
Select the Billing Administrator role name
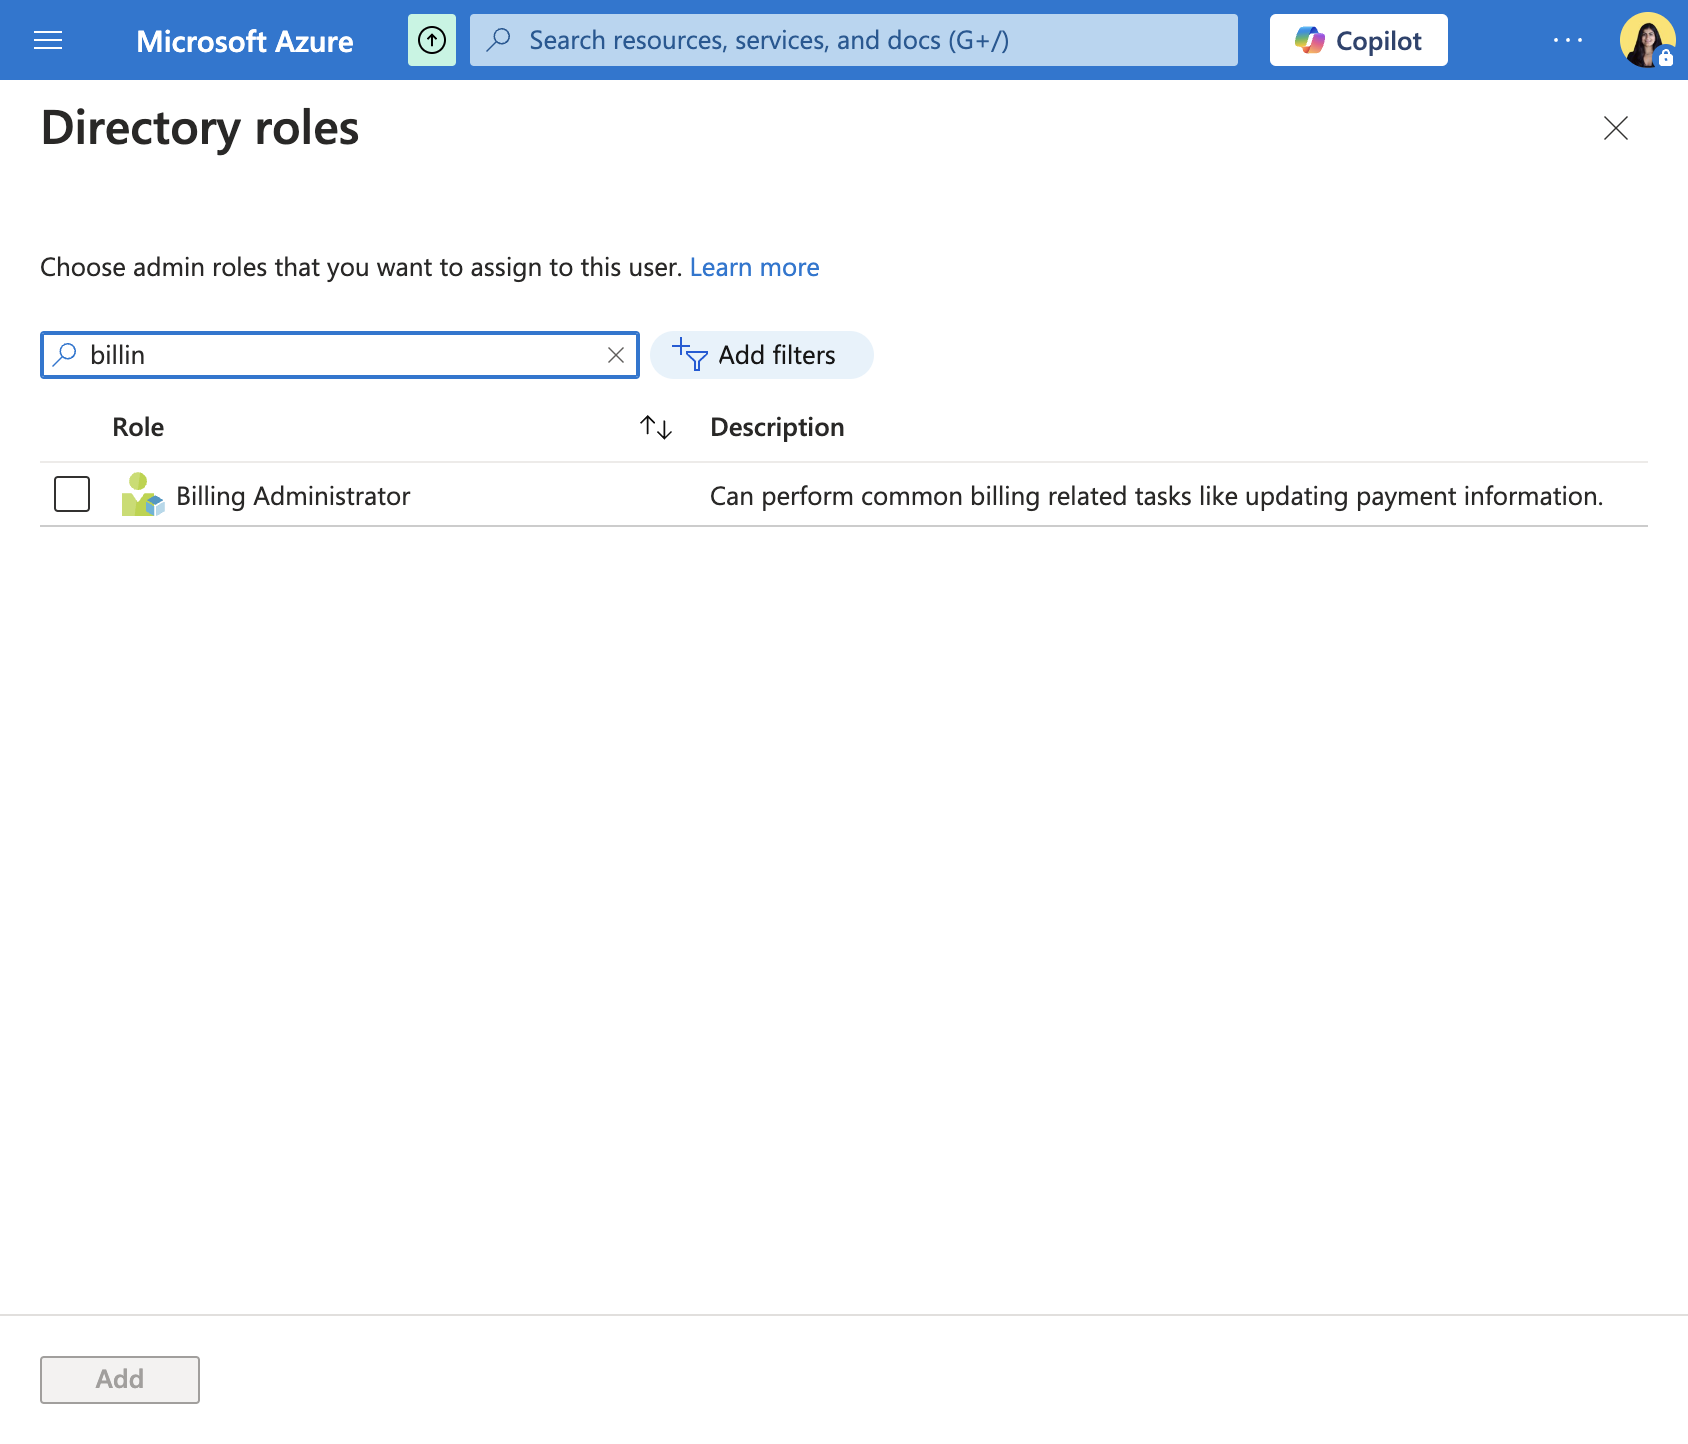pyautogui.click(x=293, y=496)
